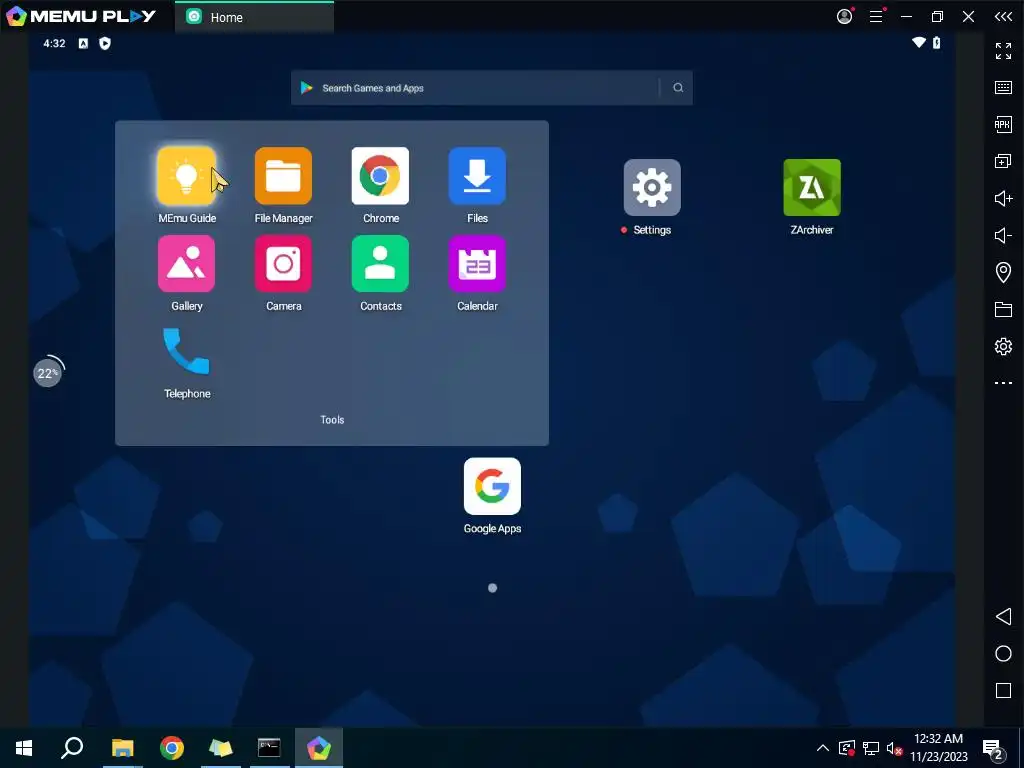Open the Windows notification center

[x=993, y=748]
